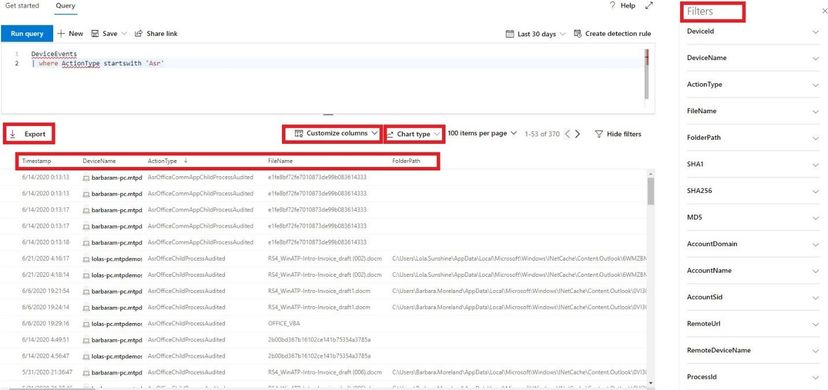Click the Hide filters button
828x390 pixels.
tap(618, 134)
